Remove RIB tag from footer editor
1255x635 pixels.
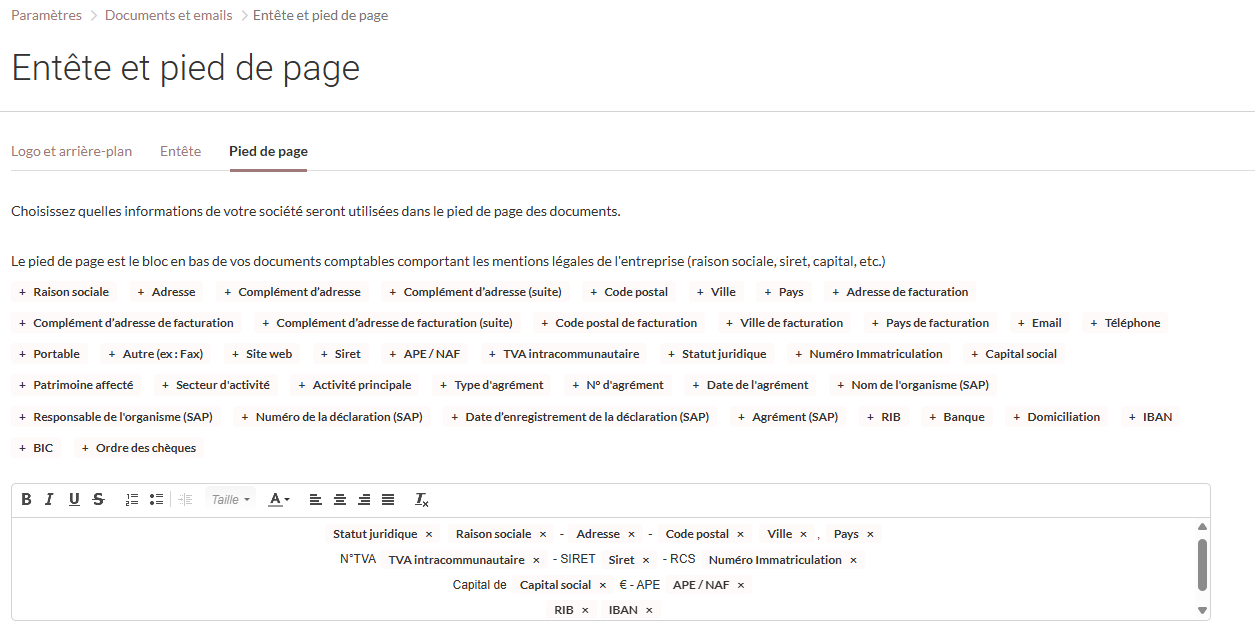coord(585,610)
